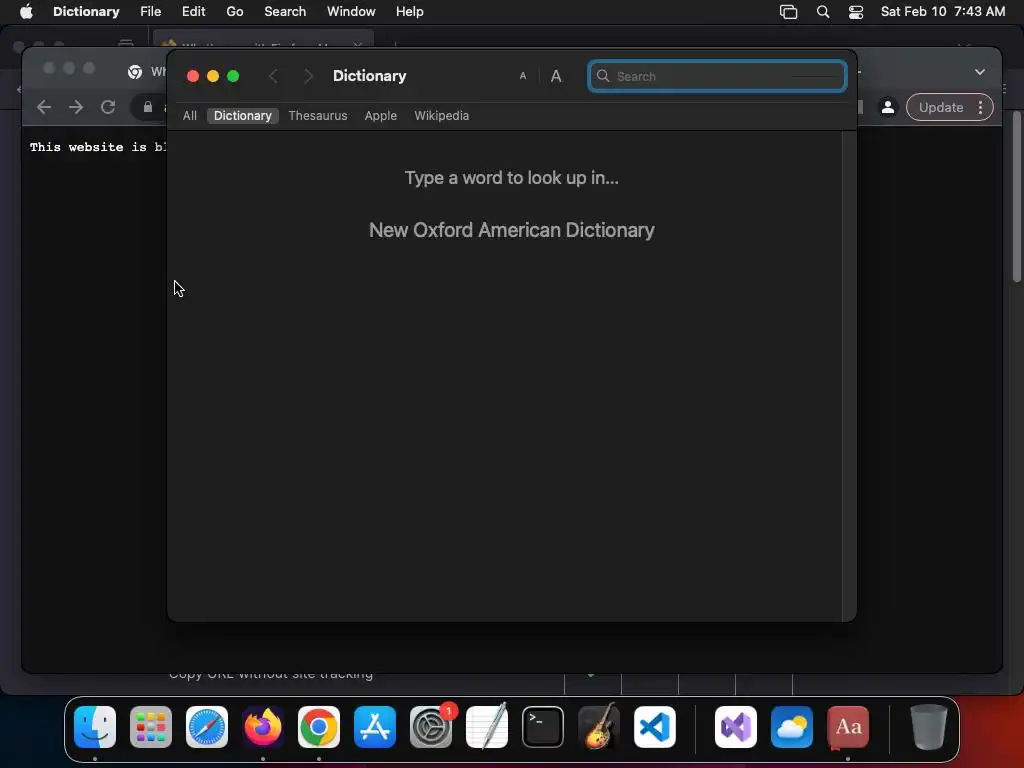Open the Dictionary app menu
Image resolution: width=1024 pixels, height=768 pixels.
[x=86, y=12]
